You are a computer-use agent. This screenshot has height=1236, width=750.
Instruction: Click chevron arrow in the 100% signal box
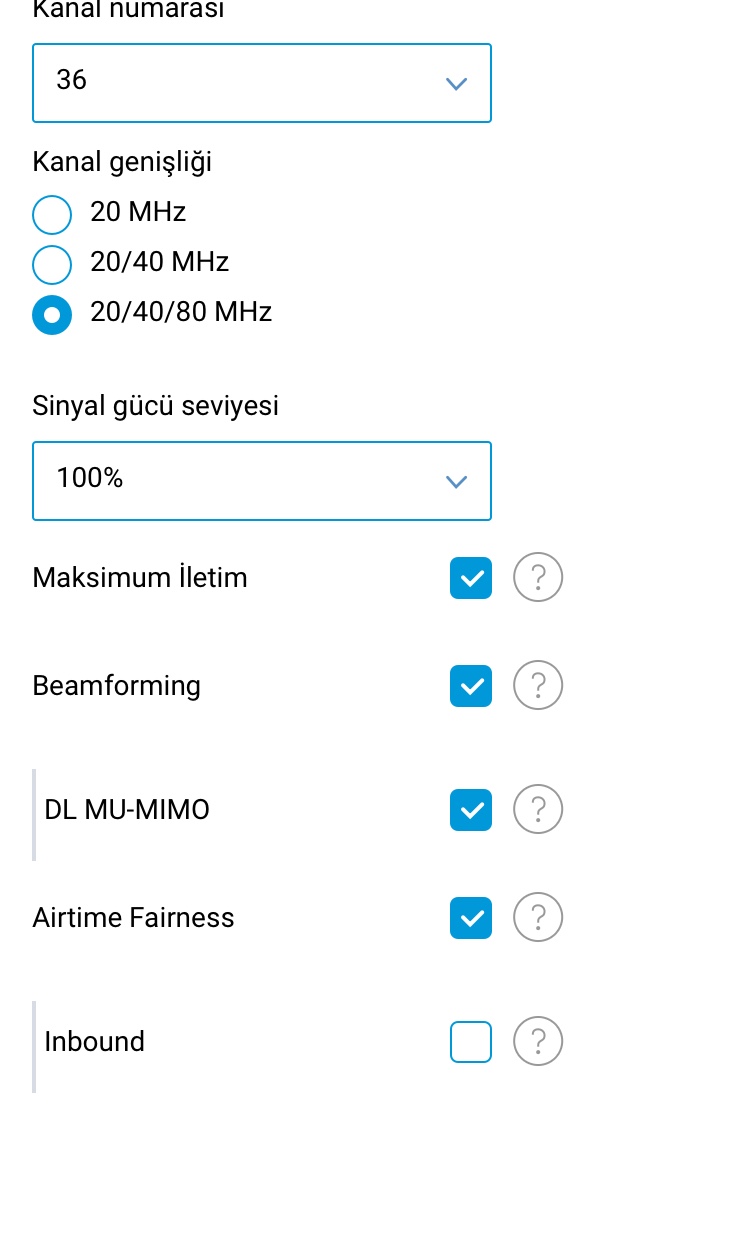click(456, 482)
